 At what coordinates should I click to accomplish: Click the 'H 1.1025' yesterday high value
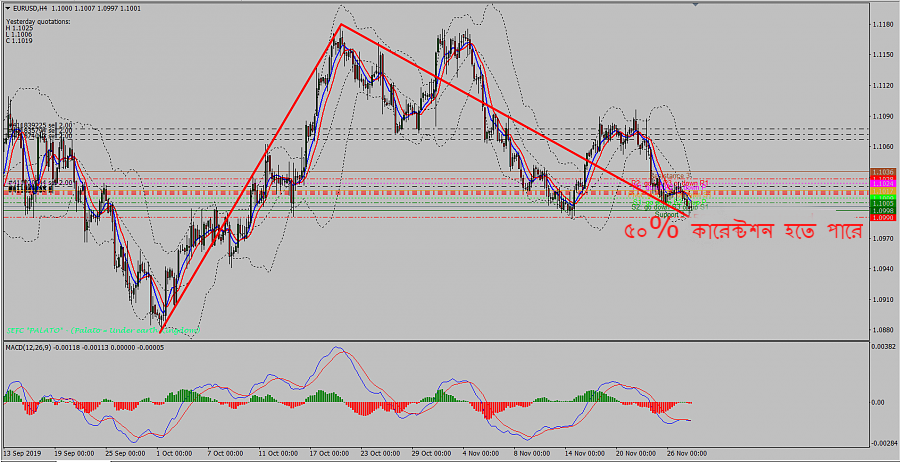click(x=20, y=28)
